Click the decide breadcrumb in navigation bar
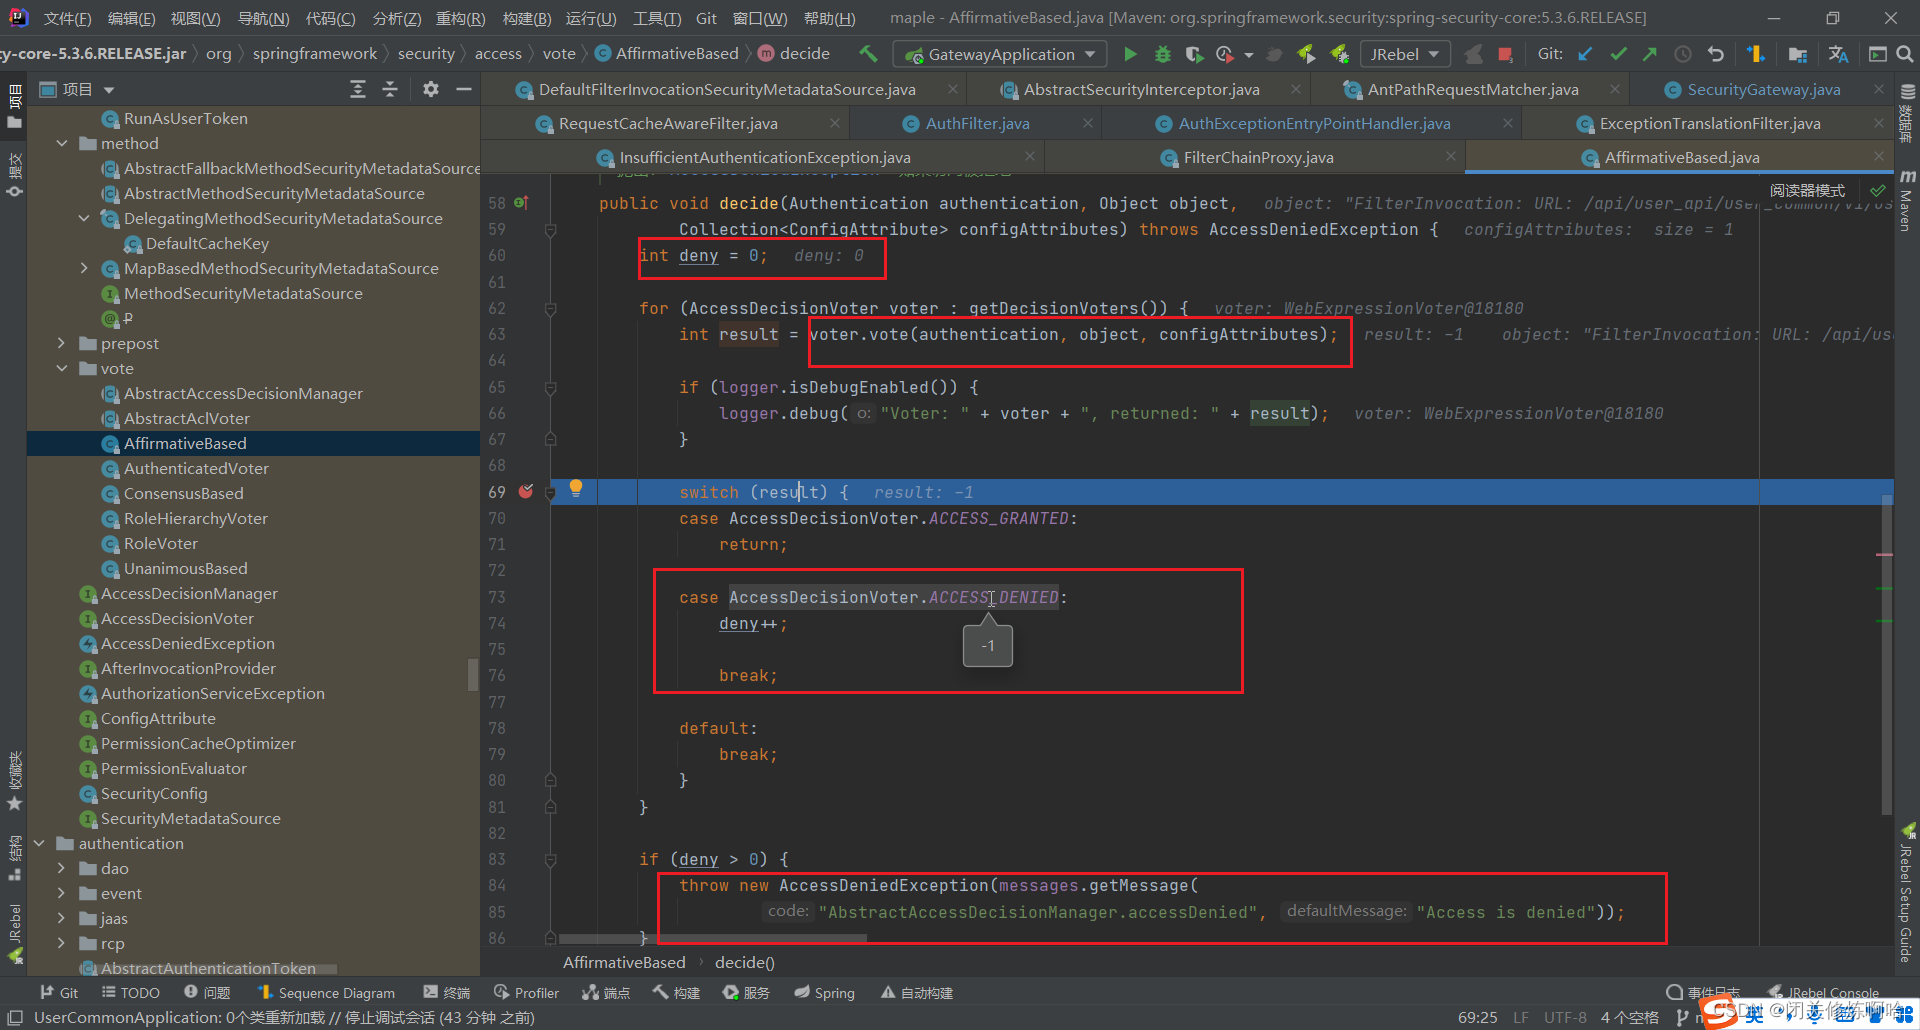The image size is (1920, 1030). click(795, 54)
